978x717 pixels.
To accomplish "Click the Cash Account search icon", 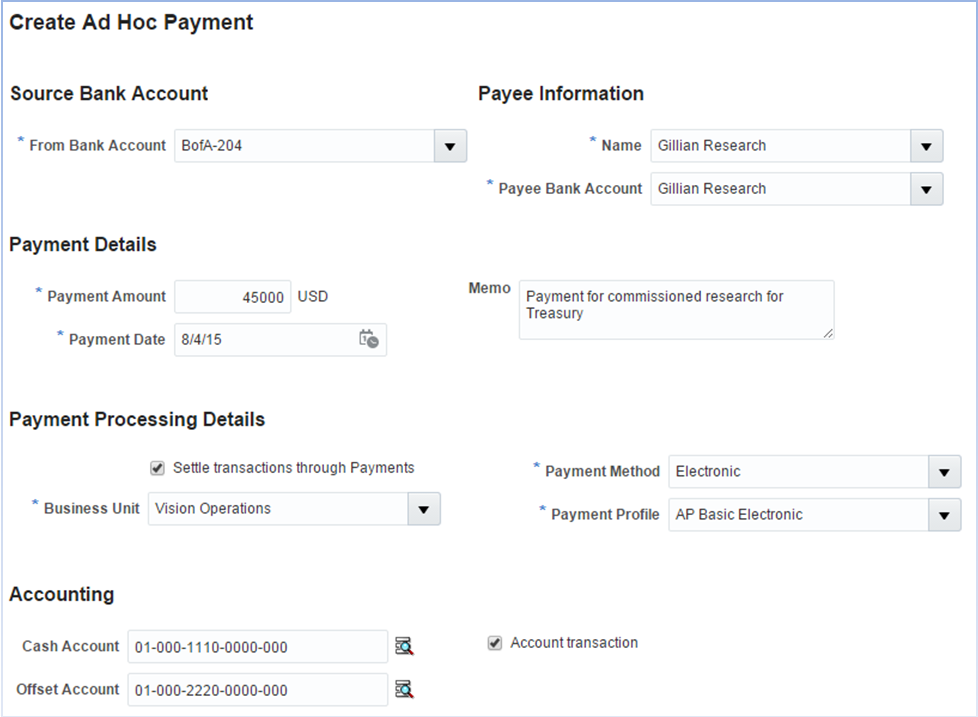I will click(x=403, y=646).
